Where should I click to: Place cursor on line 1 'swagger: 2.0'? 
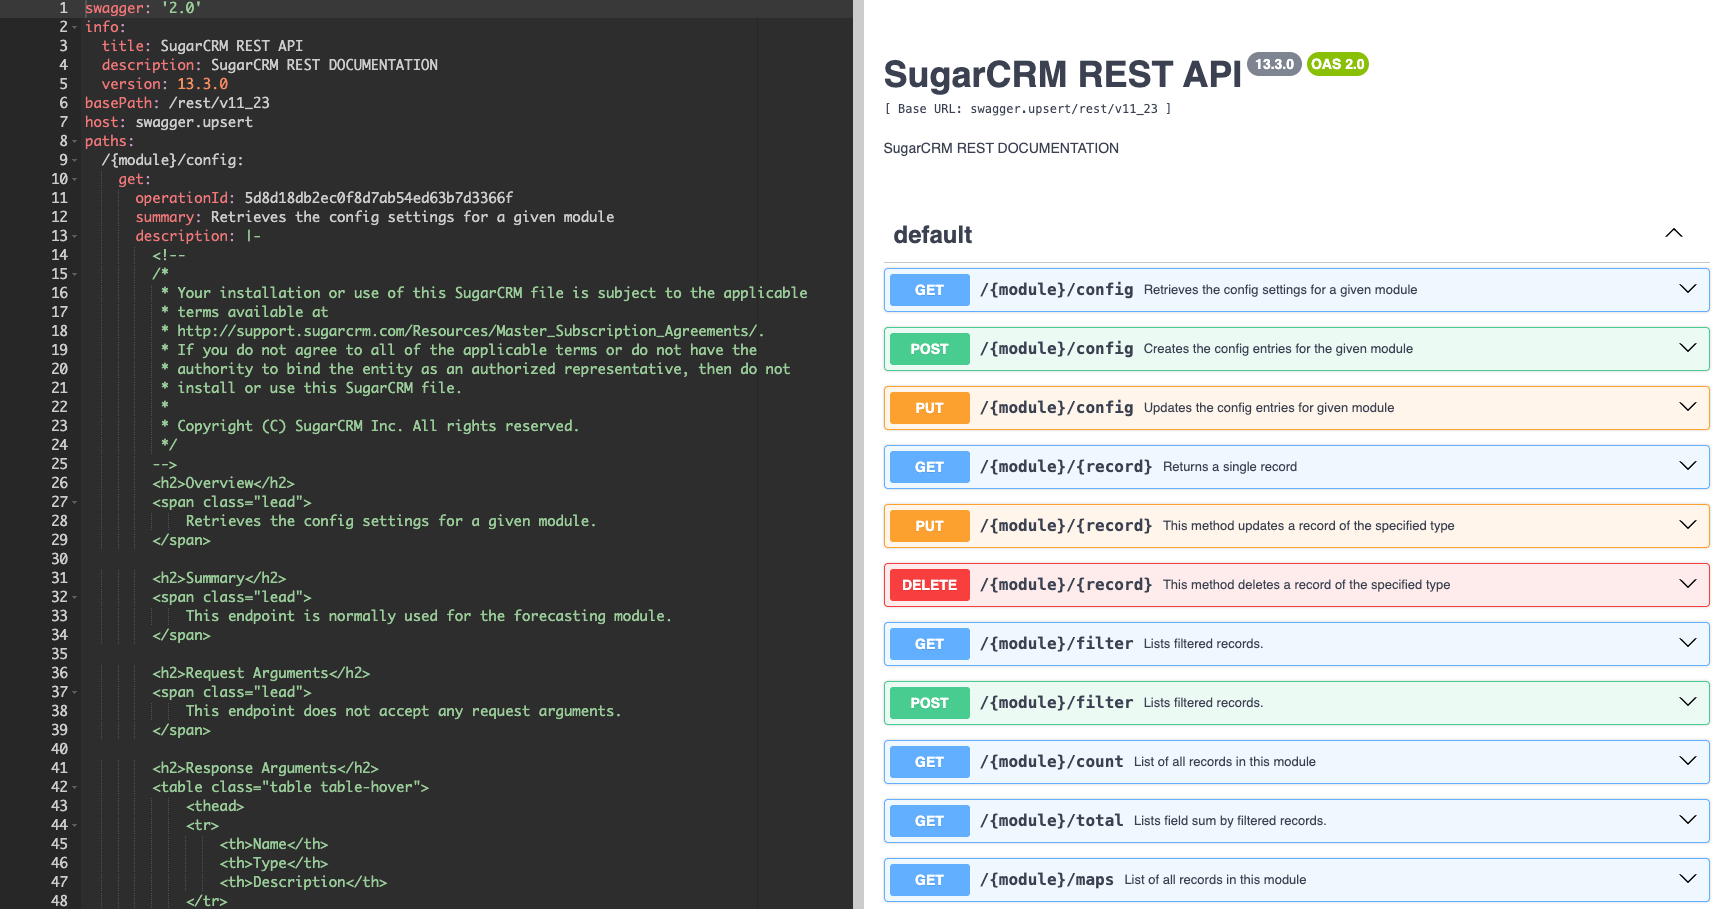pos(143,8)
